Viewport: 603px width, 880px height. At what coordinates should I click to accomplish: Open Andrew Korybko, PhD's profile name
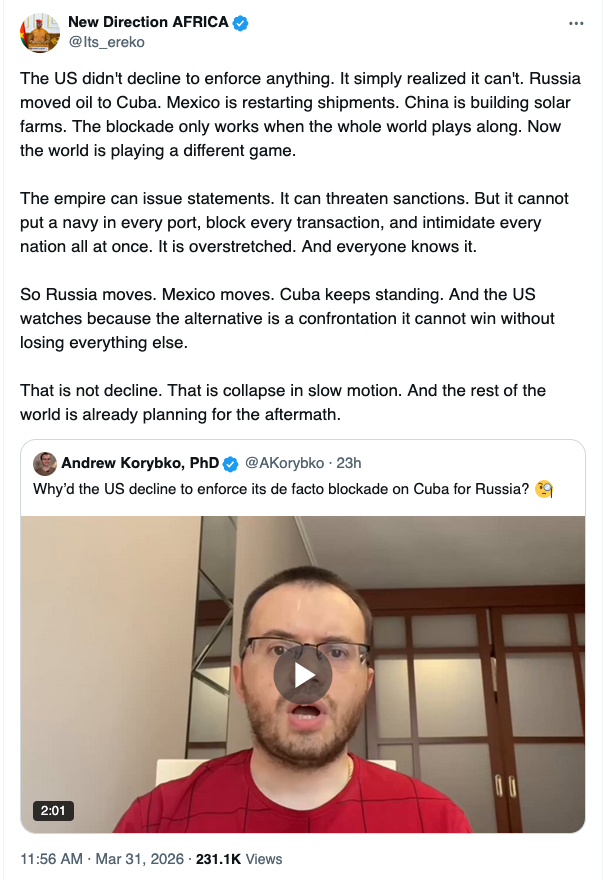[x=140, y=463]
